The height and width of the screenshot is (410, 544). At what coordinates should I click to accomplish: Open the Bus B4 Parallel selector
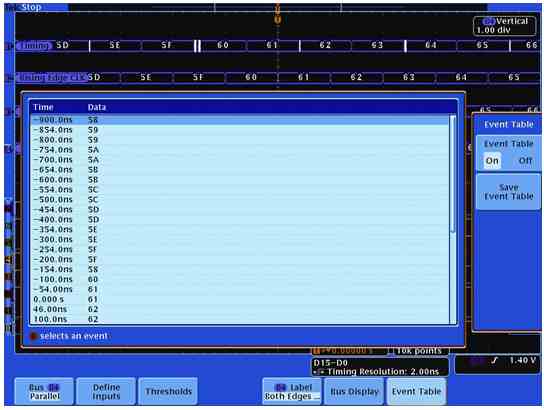click(44, 391)
